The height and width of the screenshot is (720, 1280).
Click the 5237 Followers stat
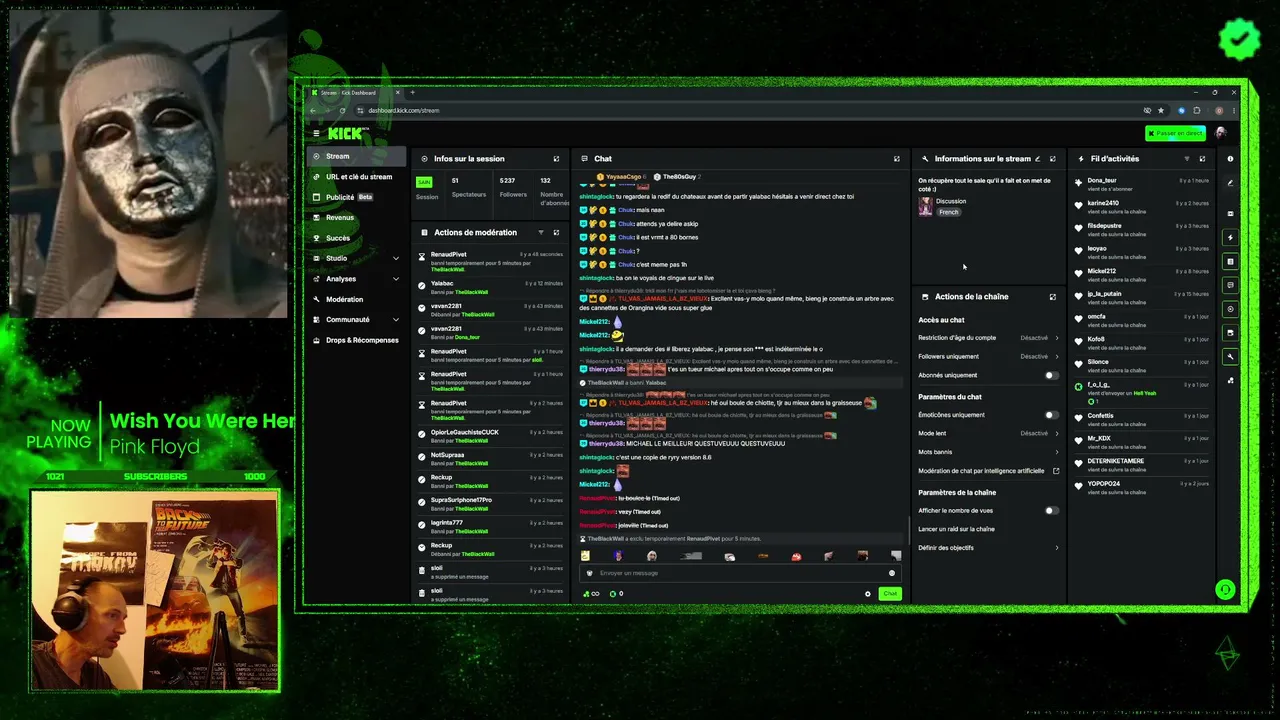(513, 187)
